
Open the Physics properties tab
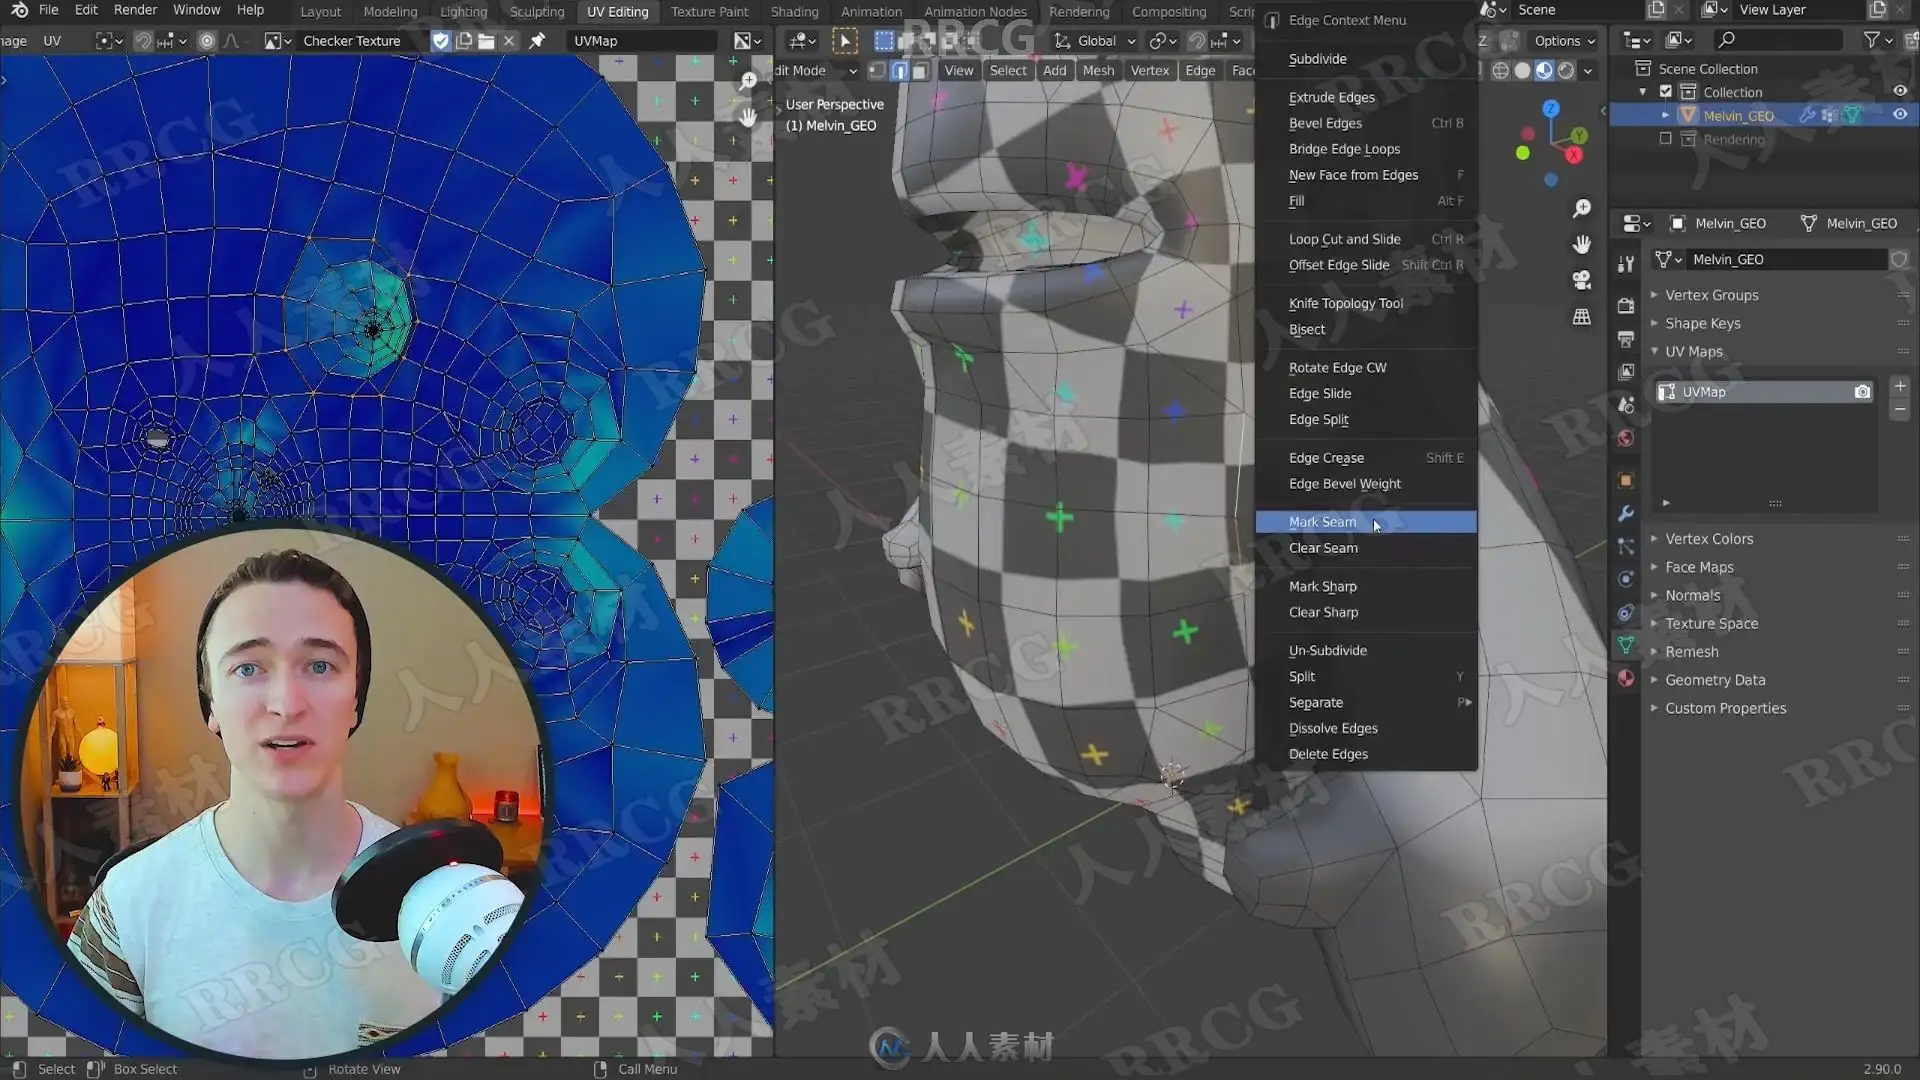click(x=1626, y=579)
